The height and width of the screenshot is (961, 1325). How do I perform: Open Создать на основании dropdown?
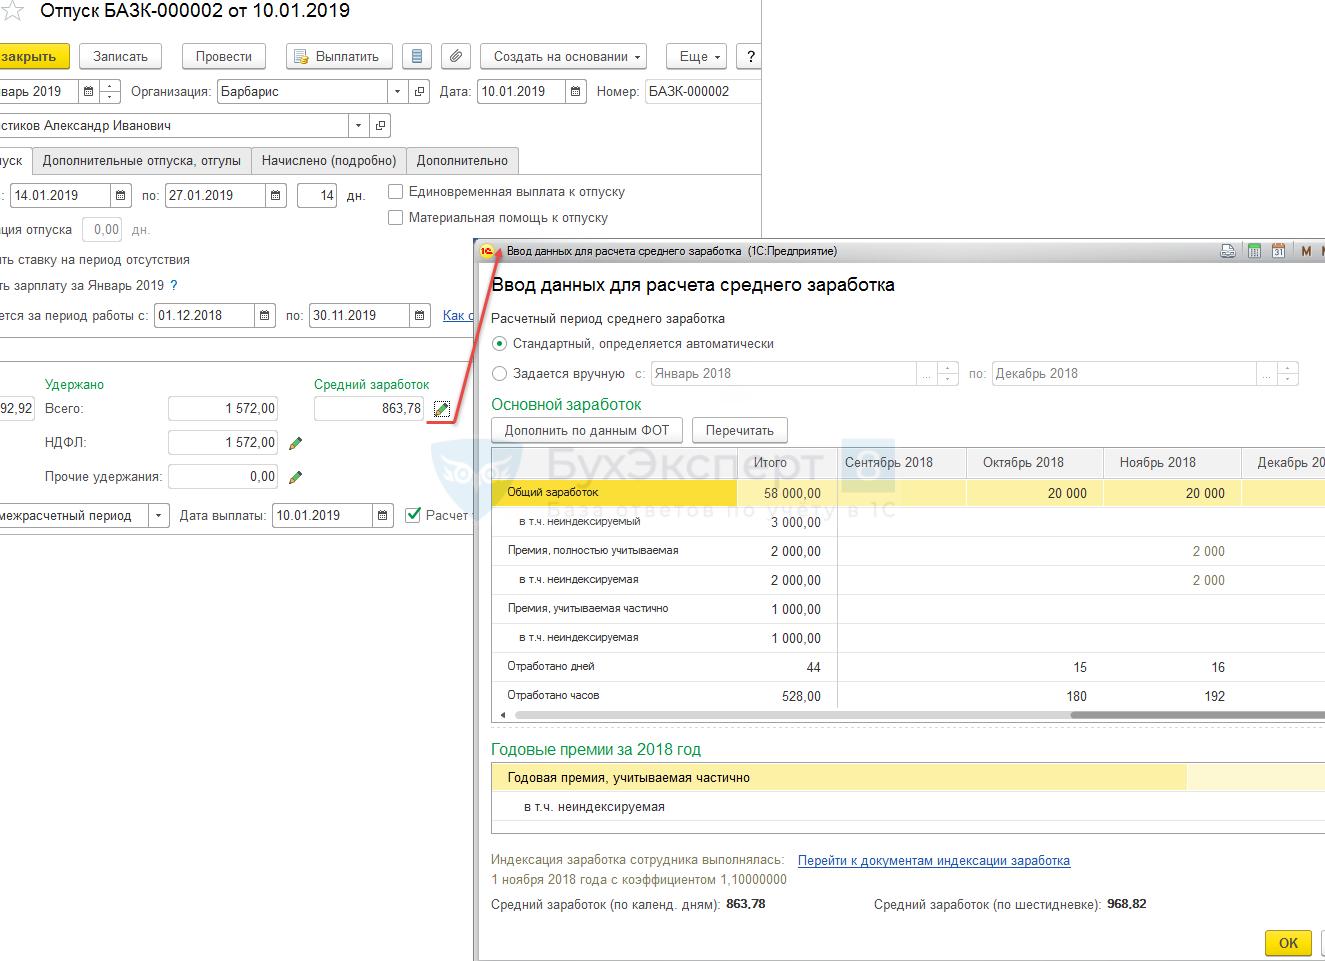(563, 57)
